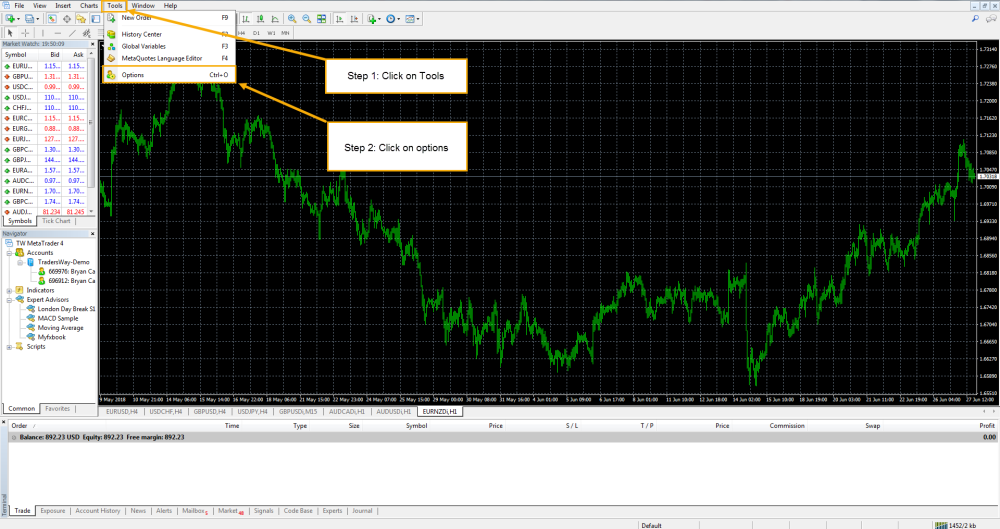Click the search magnifier icon at top right

(x=975, y=19)
